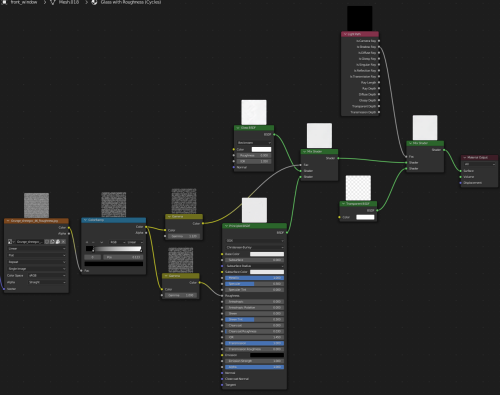Click the Ray Length output socket
The image size is (500, 395).
click(x=379, y=82)
